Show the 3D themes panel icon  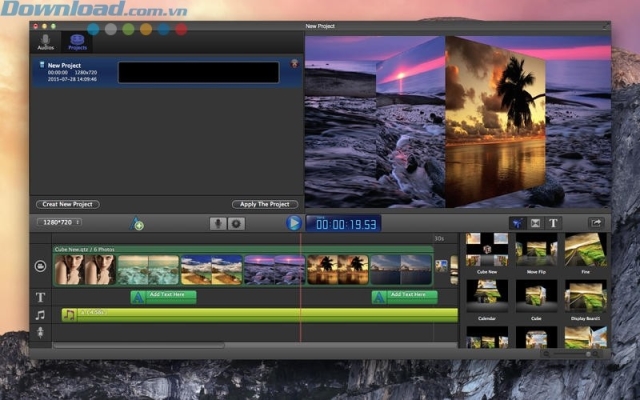click(x=517, y=223)
